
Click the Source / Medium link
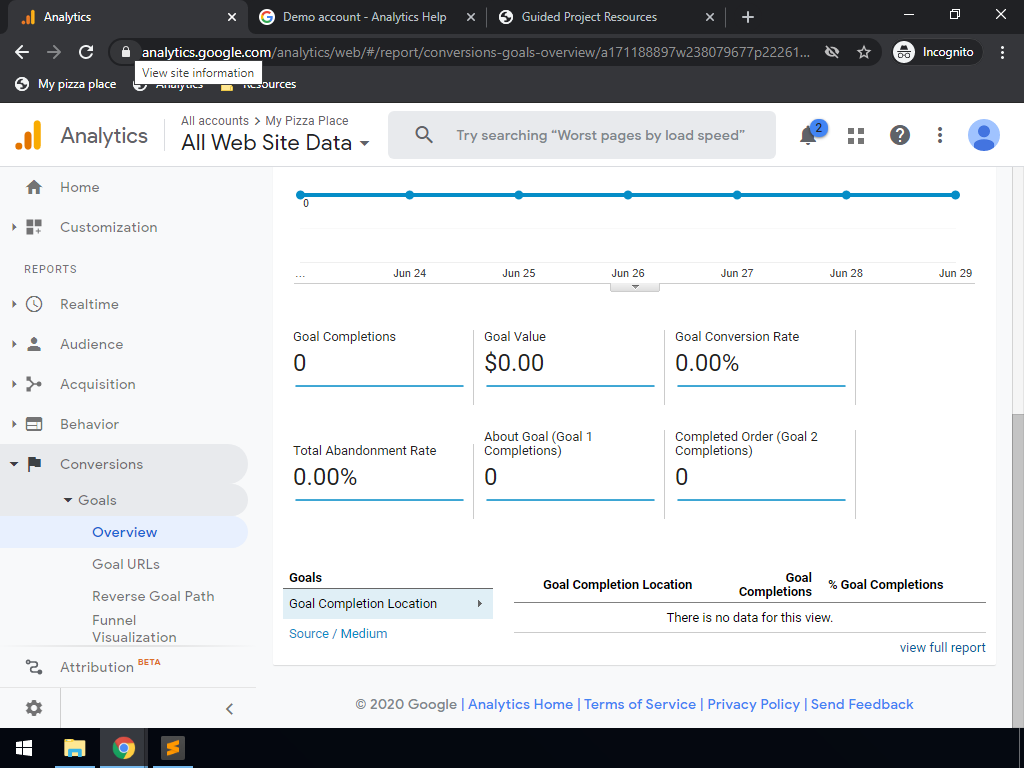click(338, 633)
